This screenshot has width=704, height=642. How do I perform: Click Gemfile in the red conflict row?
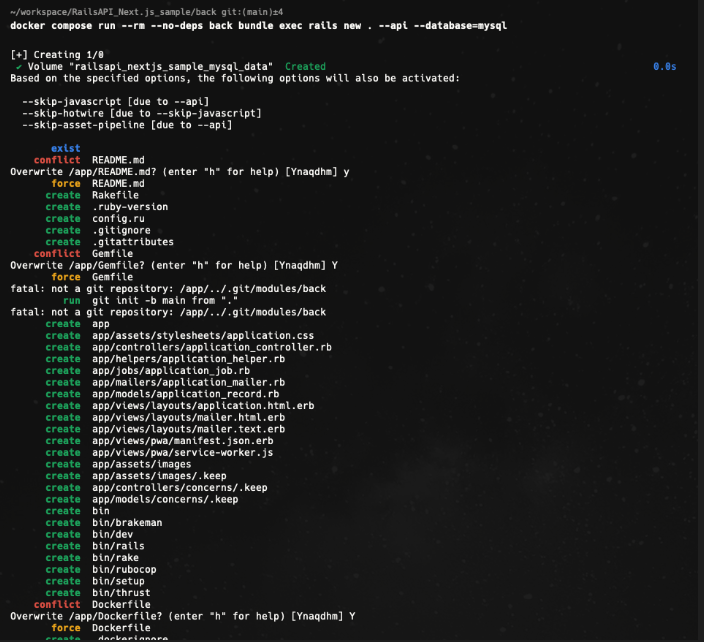pyautogui.click(x=113, y=254)
